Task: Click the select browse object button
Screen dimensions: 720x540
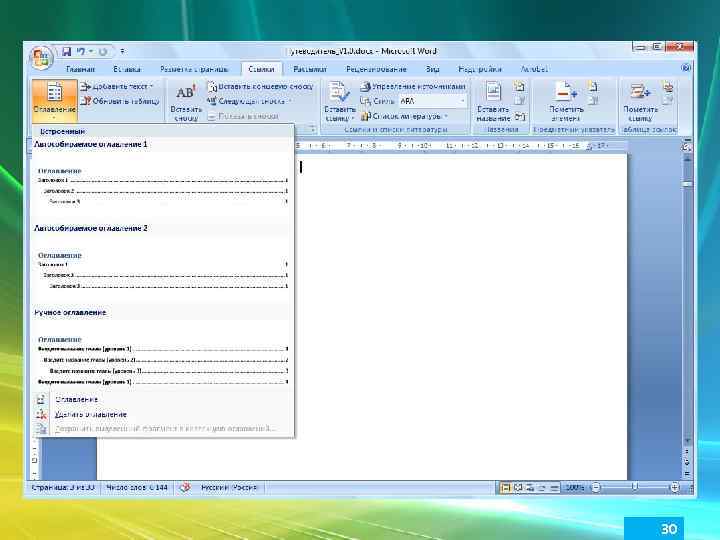Action: [x=687, y=462]
